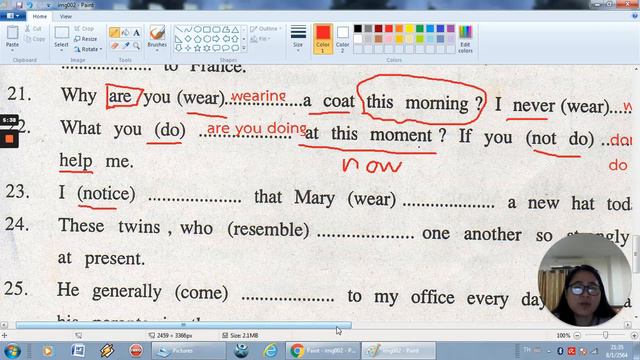Click the Cut scissors command
The height and width of the screenshot is (360, 640).
pos(33,29)
